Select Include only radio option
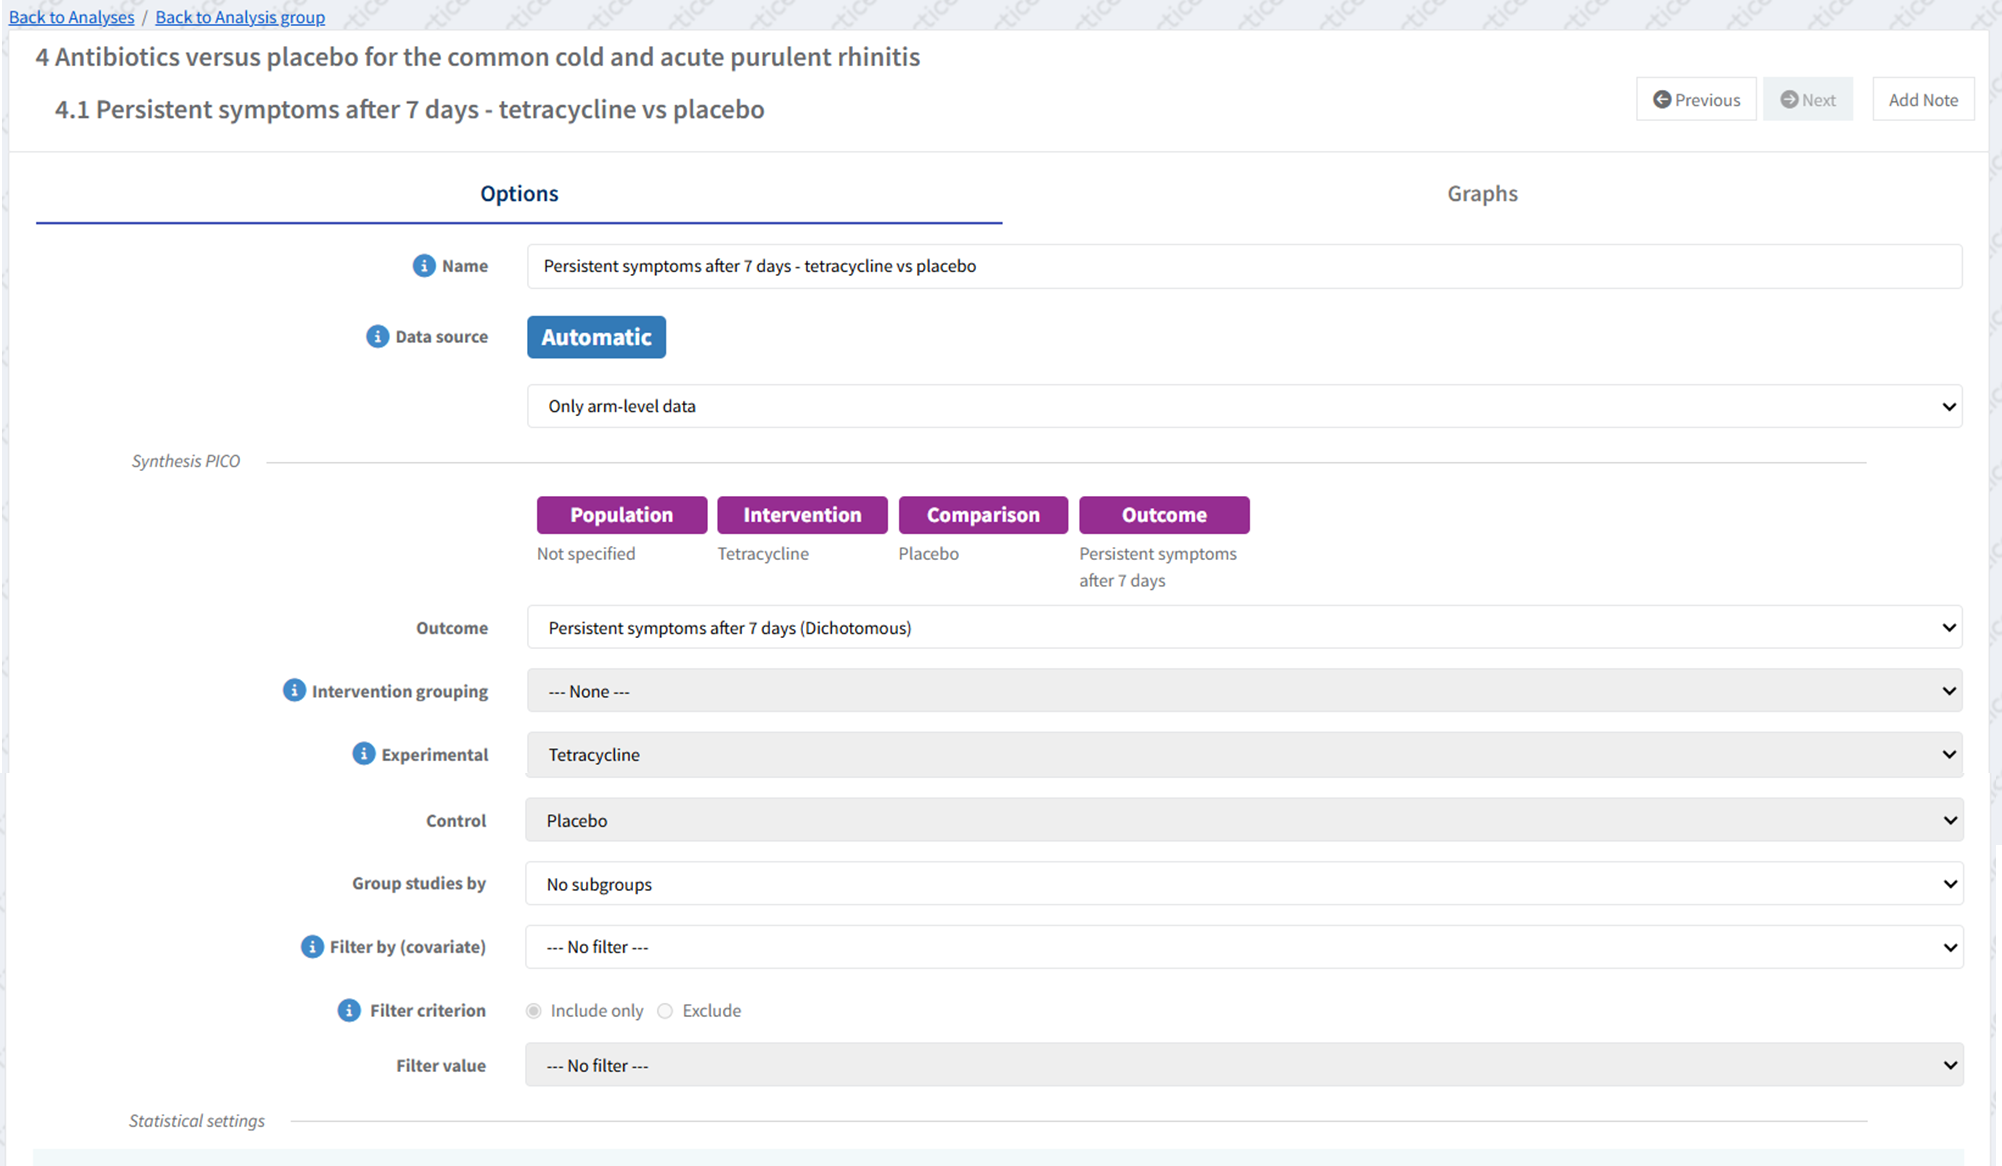This screenshot has height=1166, width=2002. tap(534, 1011)
